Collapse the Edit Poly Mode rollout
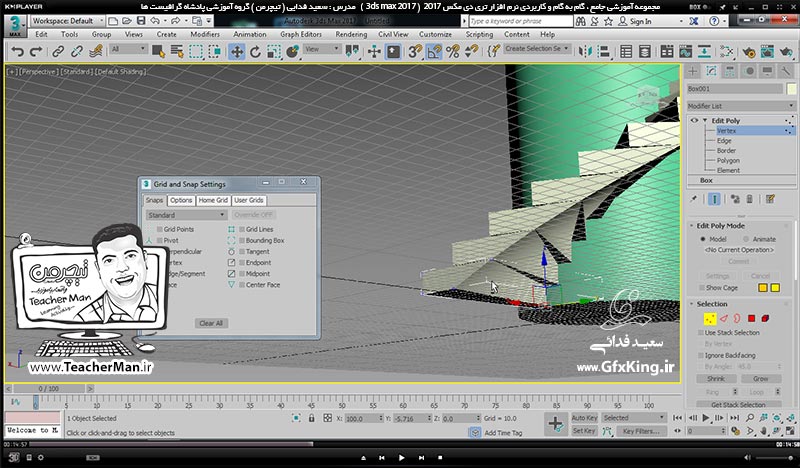The width and height of the screenshot is (800, 468). pos(692,226)
